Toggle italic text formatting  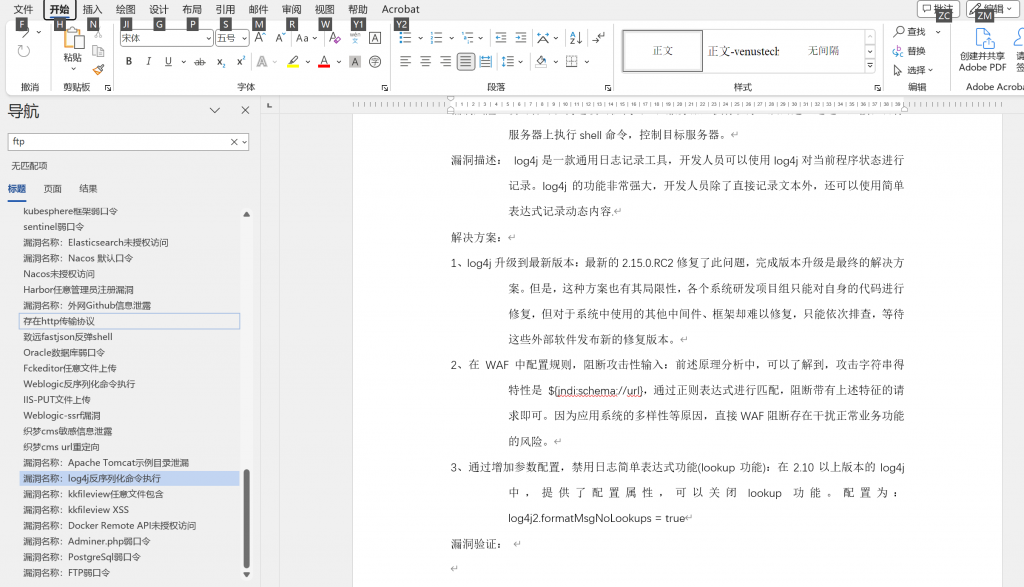pos(148,62)
